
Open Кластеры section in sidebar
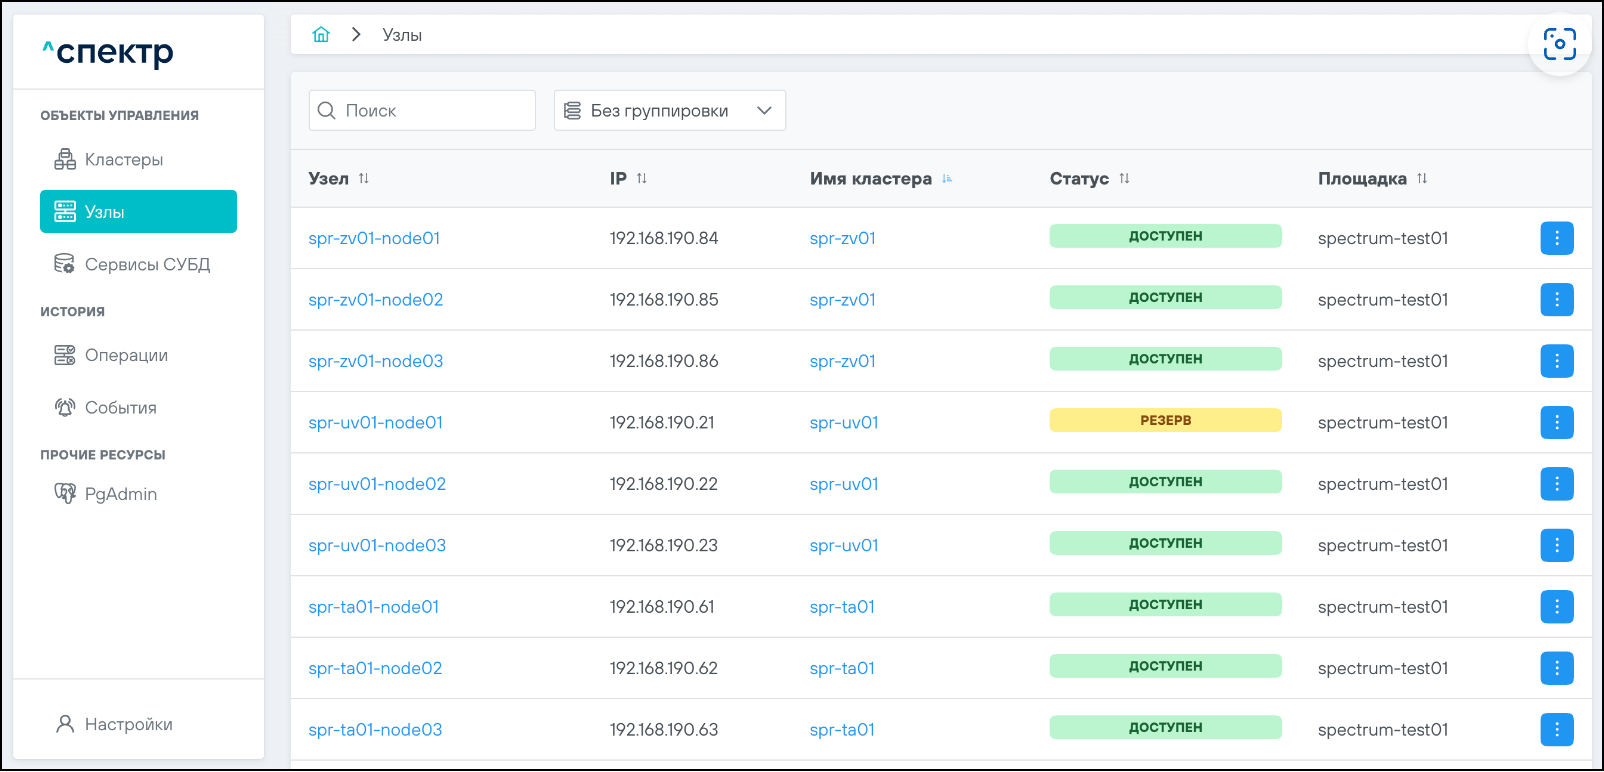[123, 160]
